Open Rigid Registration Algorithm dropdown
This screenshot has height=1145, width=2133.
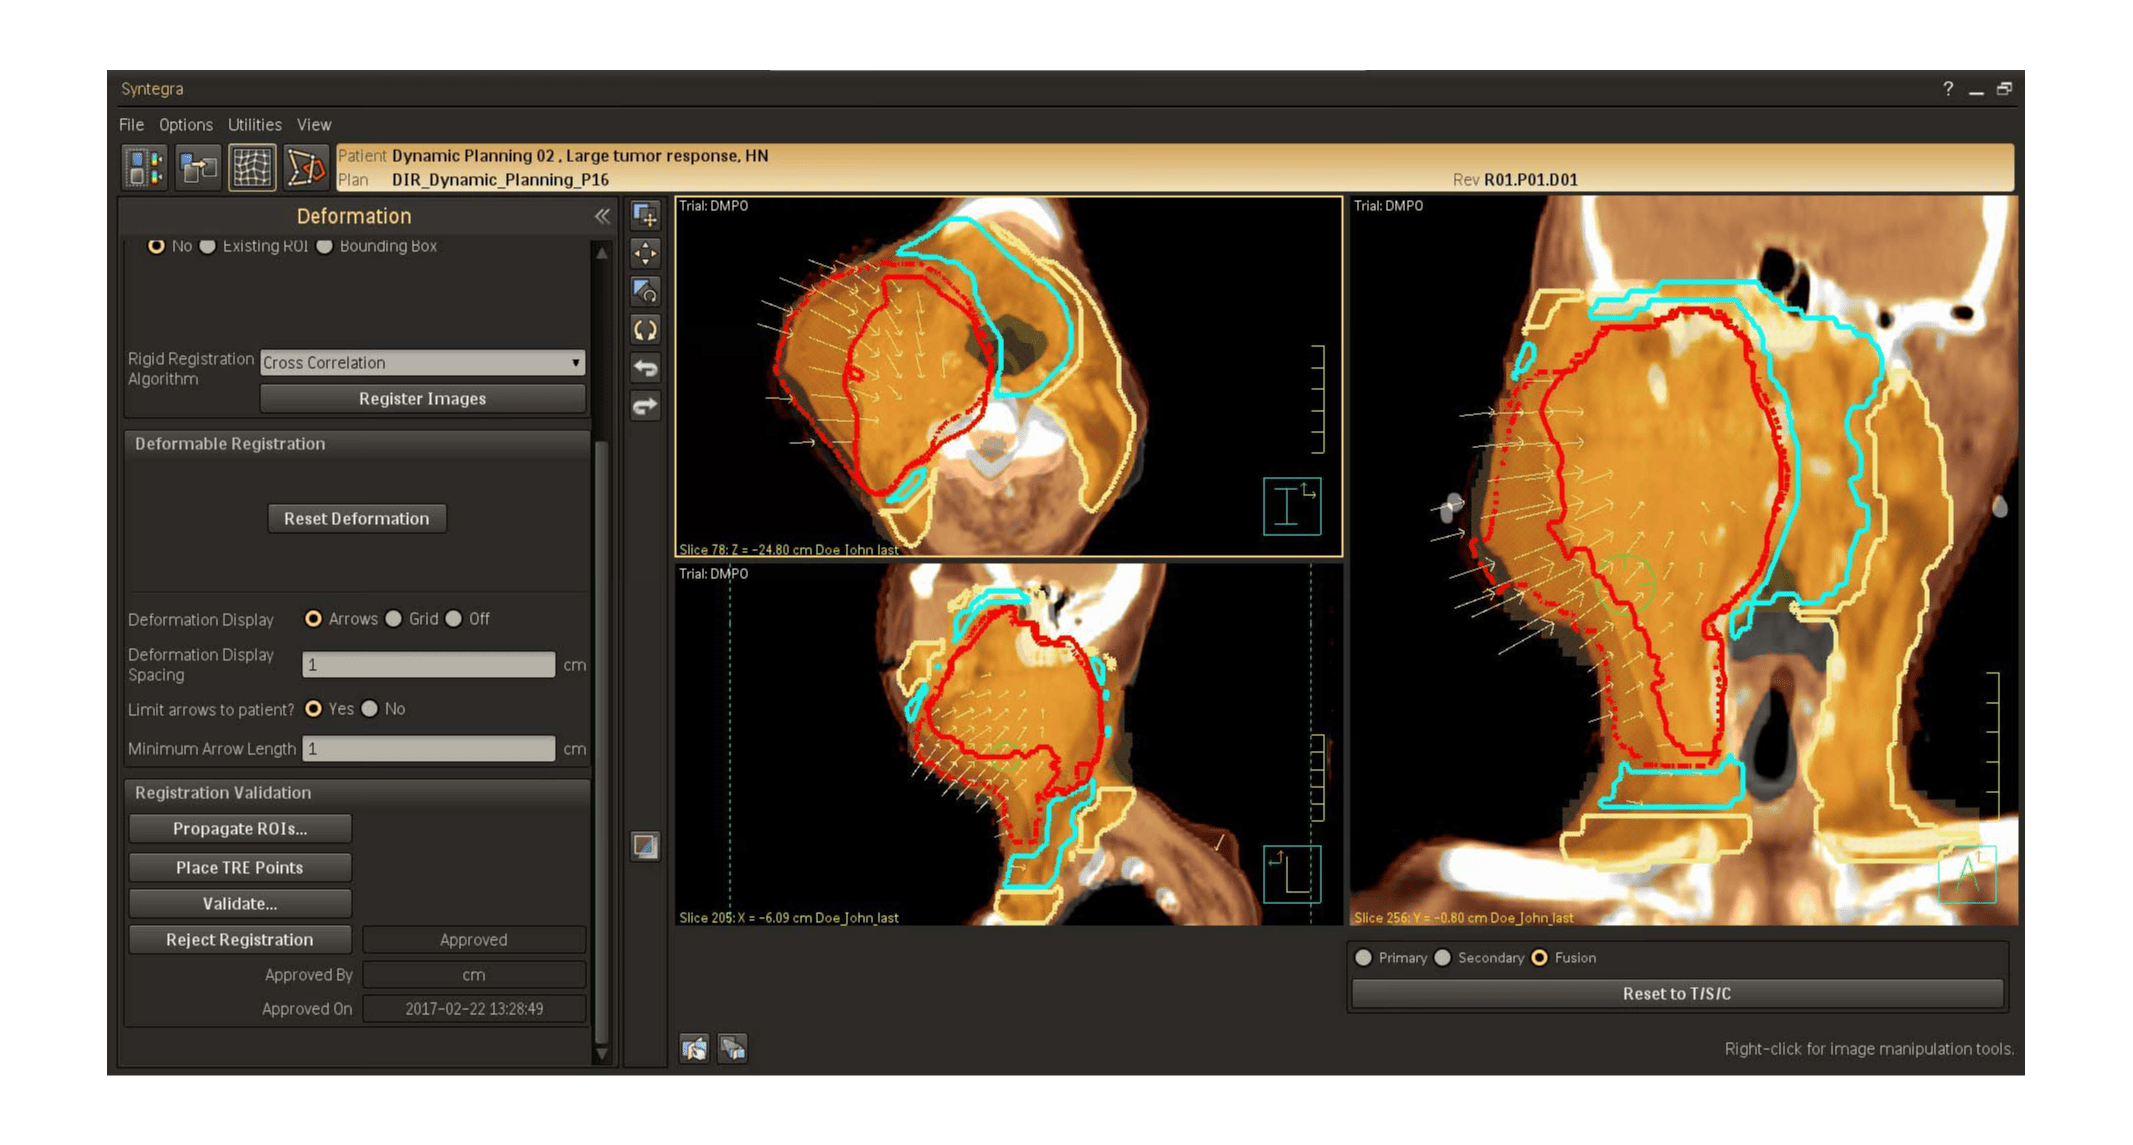tap(422, 363)
